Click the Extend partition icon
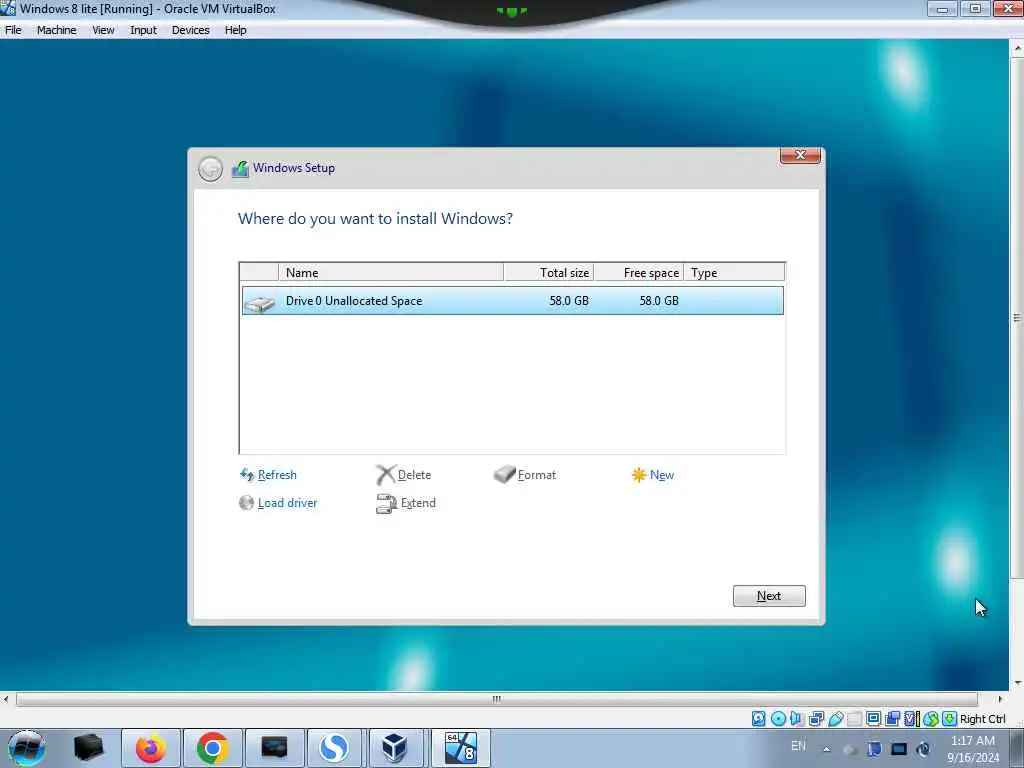1024x768 pixels. 386,504
